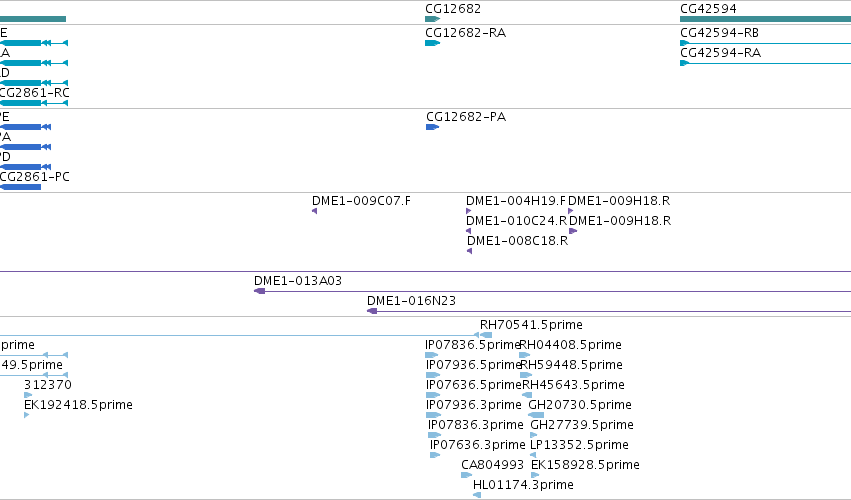Click the CG42594 gene bar
This screenshot has width=851, height=500.
point(765,19)
